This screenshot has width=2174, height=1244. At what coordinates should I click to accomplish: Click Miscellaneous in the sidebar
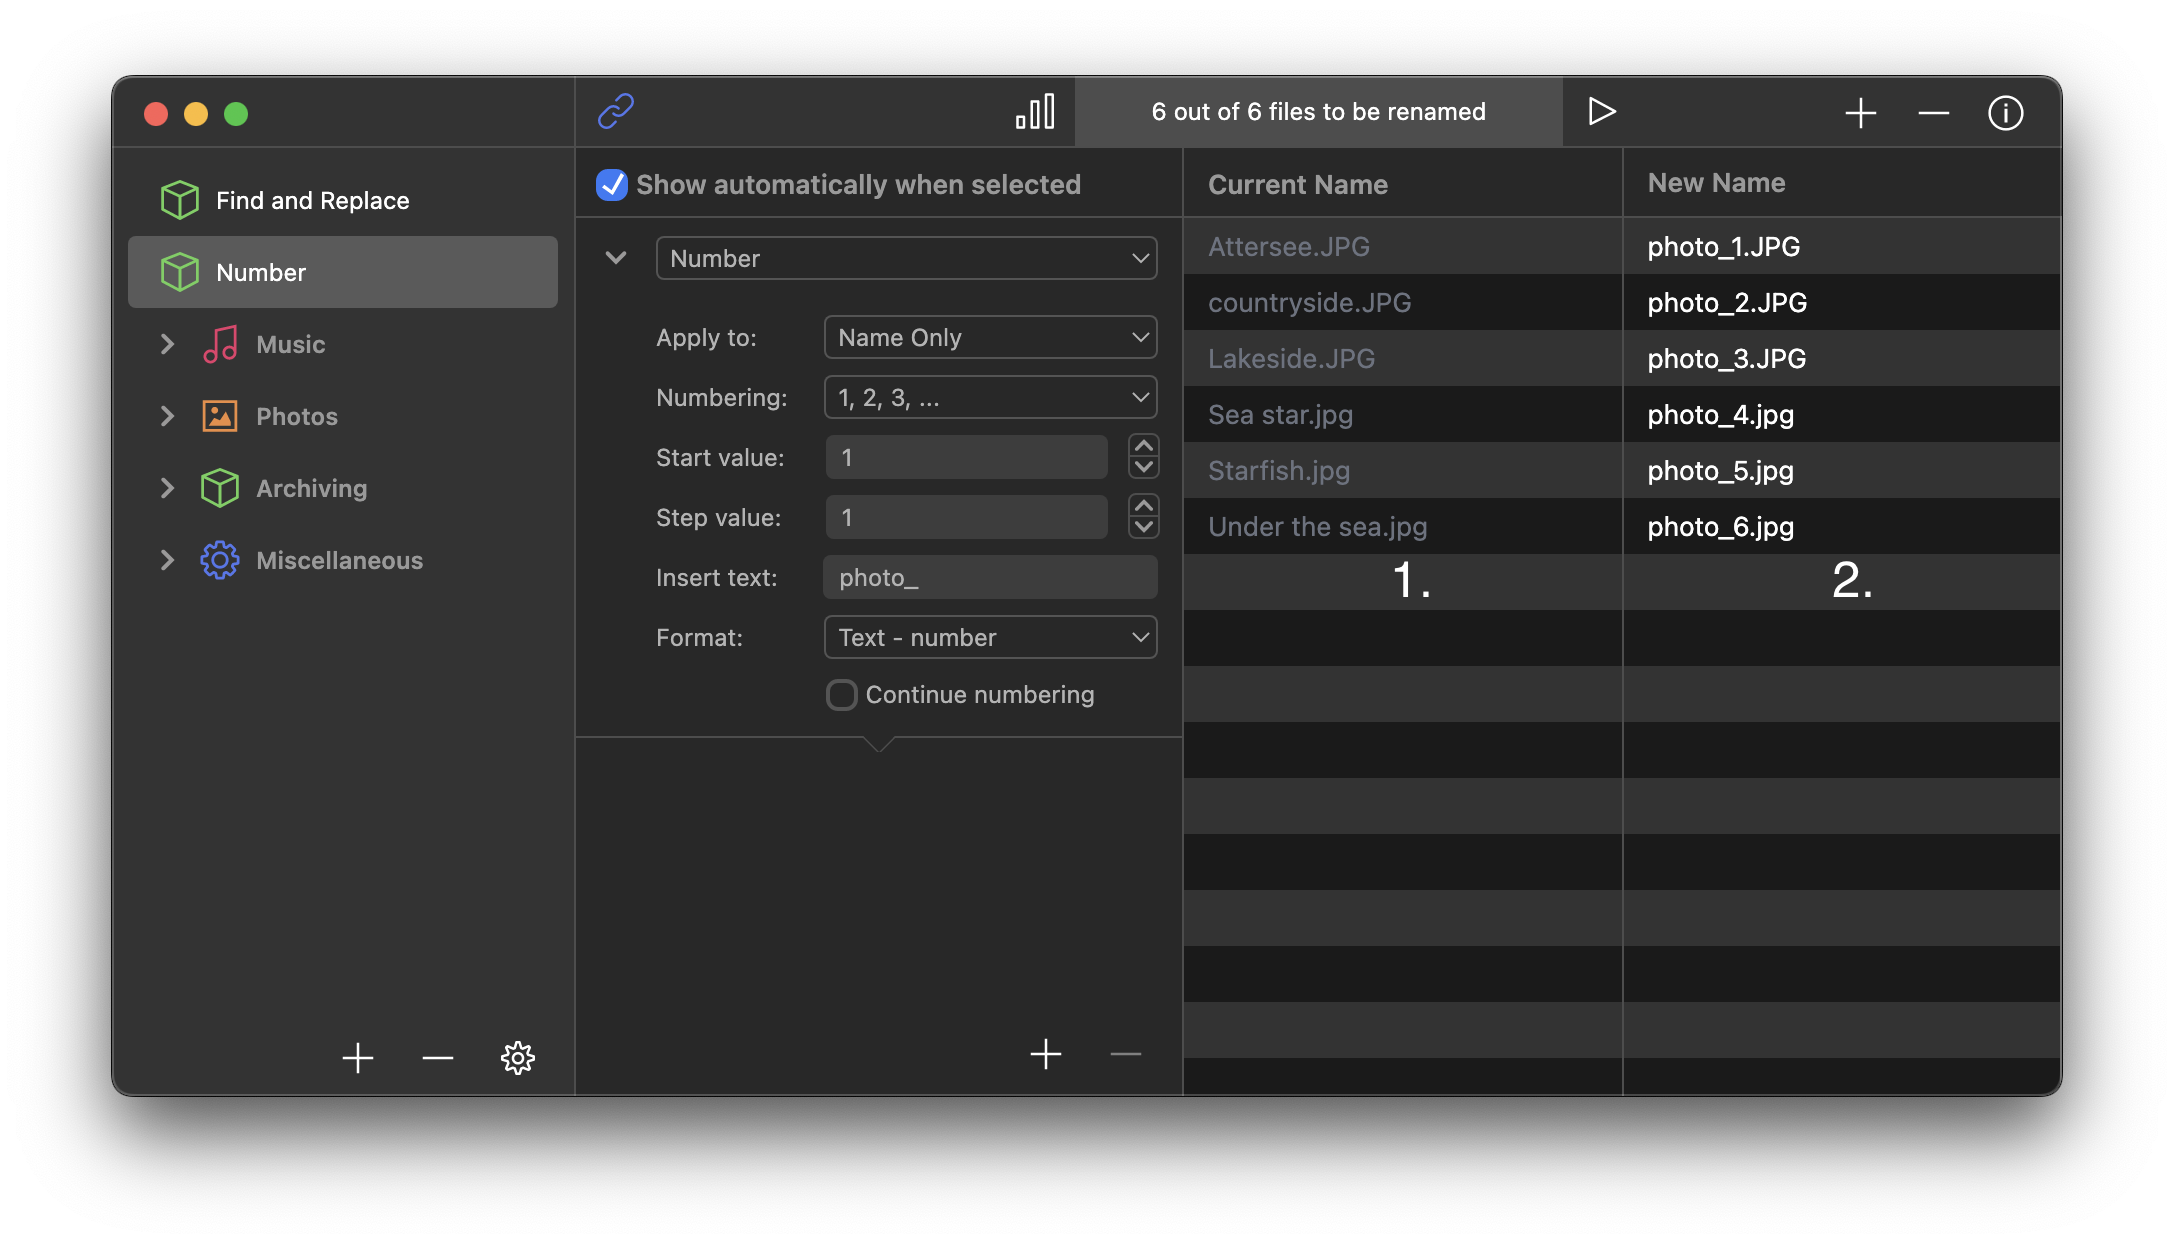pos(340,560)
